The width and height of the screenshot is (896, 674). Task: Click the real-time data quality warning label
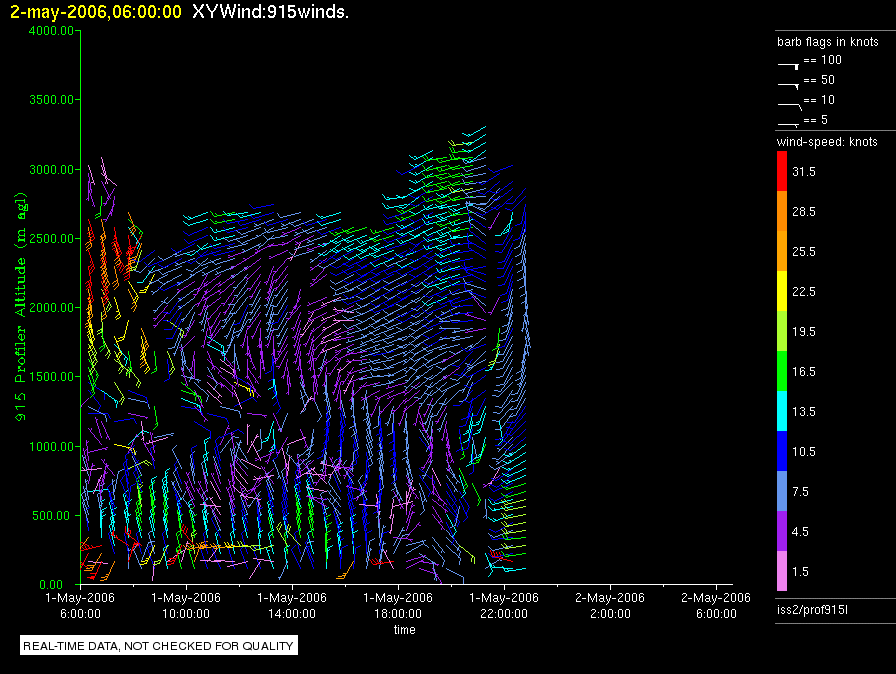coord(159,646)
